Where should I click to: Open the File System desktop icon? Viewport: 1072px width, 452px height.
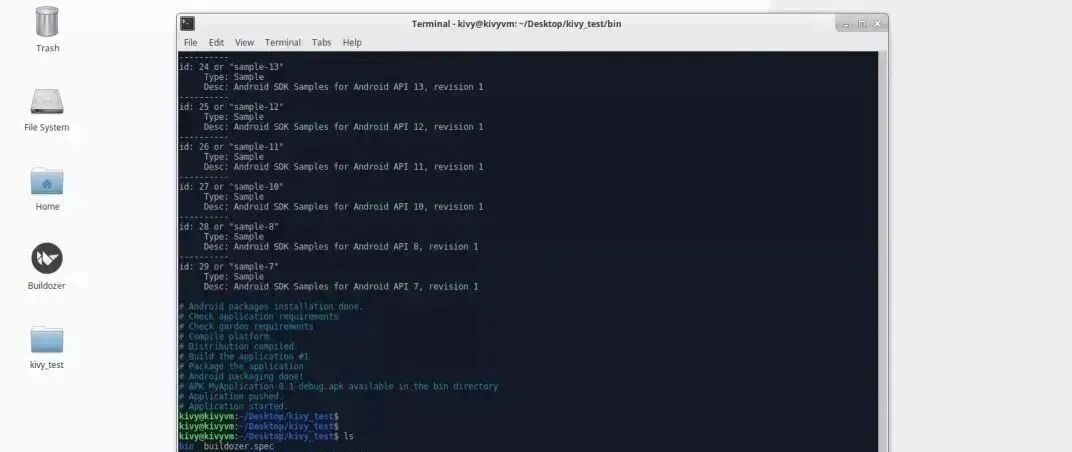[47, 101]
